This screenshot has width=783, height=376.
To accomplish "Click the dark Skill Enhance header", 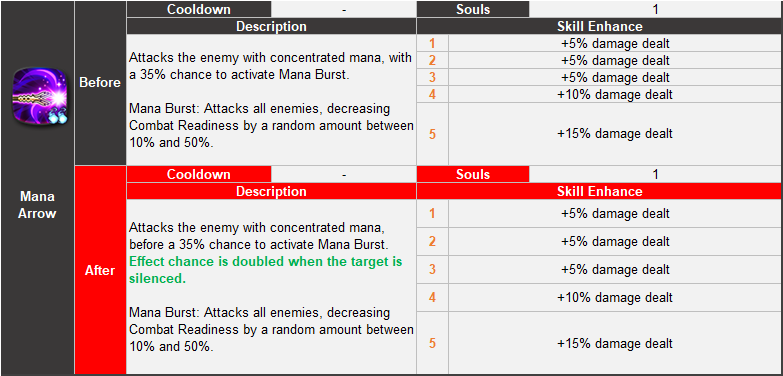I will pyautogui.click(x=600, y=26).
